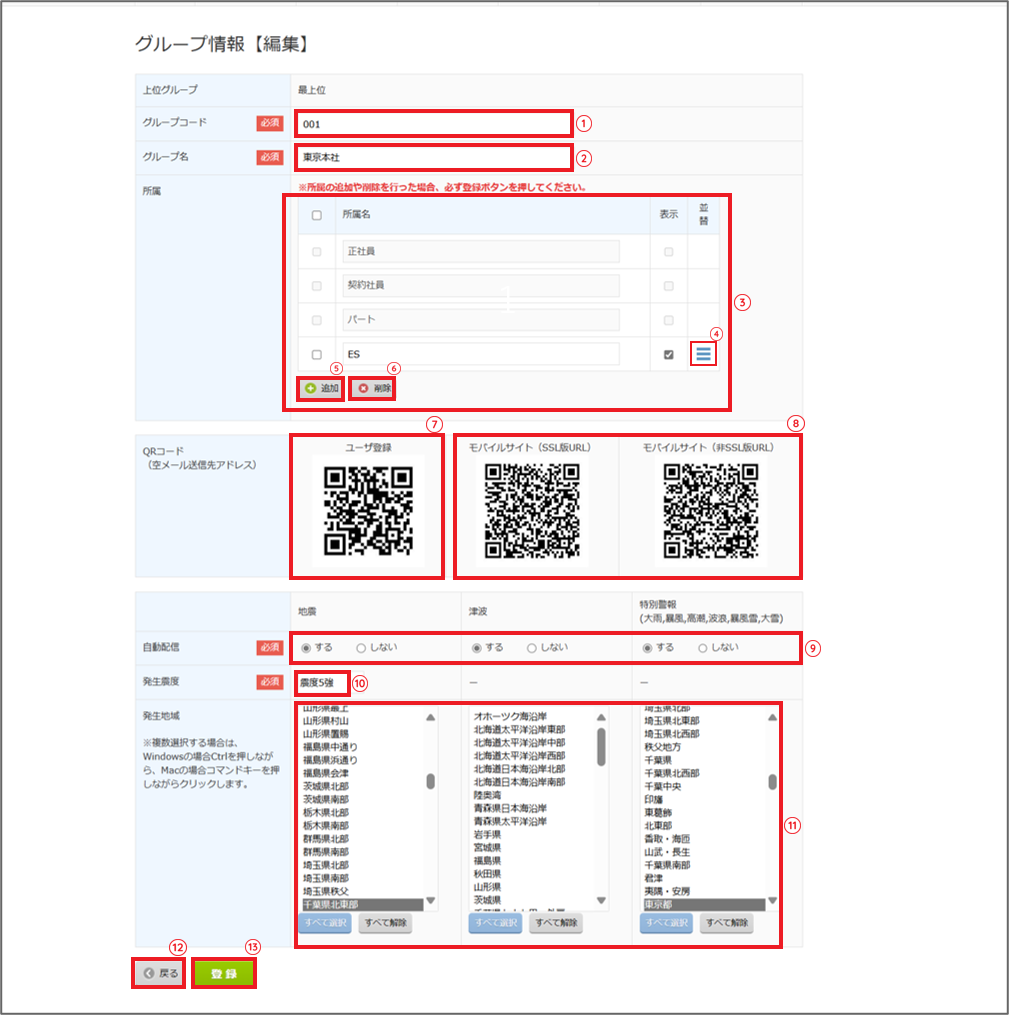
Task: Select 秋田県 in the 津波 region list
Action: 487,875
